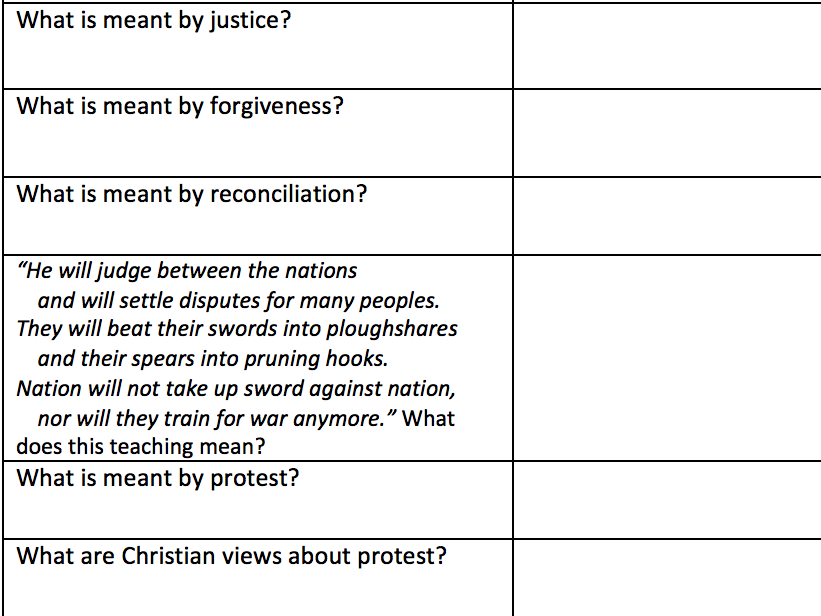821x616 pixels.
Task: Click the line 'nor will they train for war anymore.'
Action: 217,419
